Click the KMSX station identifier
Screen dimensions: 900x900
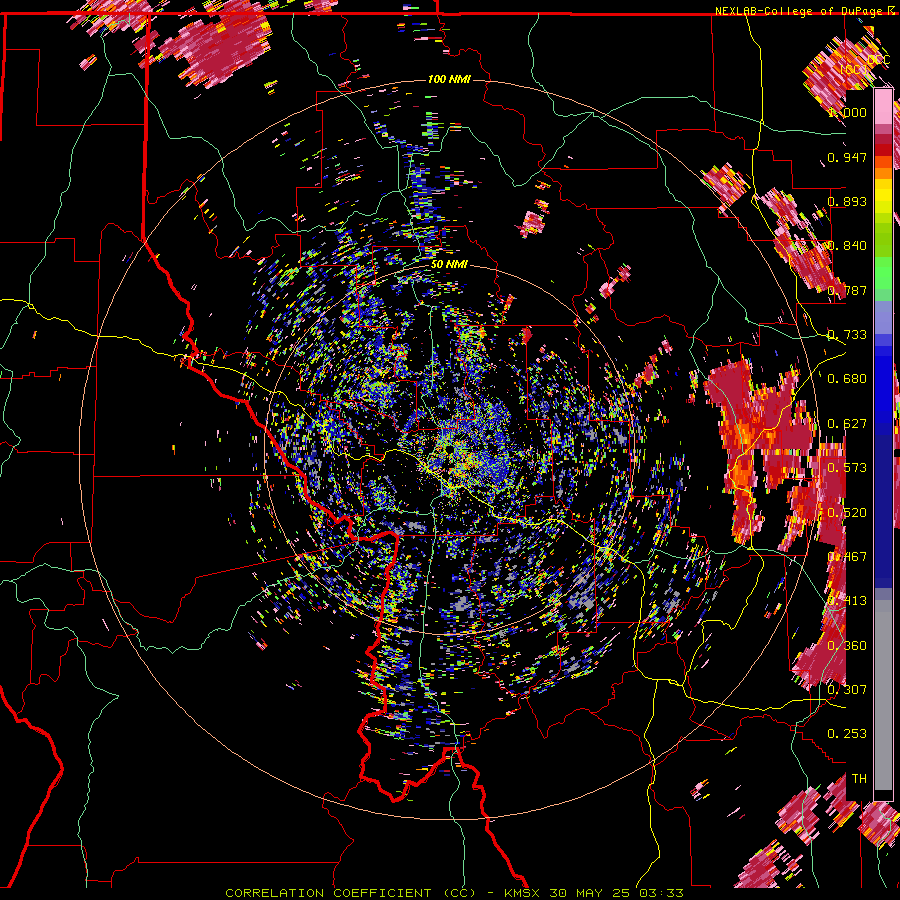coord(522,893)
